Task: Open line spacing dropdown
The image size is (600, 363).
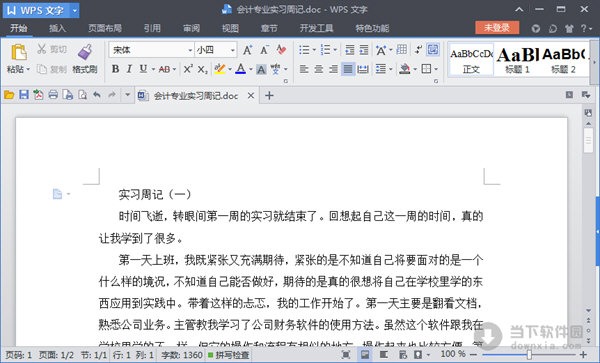Action: pyautogui.click(x=391, y=69)
